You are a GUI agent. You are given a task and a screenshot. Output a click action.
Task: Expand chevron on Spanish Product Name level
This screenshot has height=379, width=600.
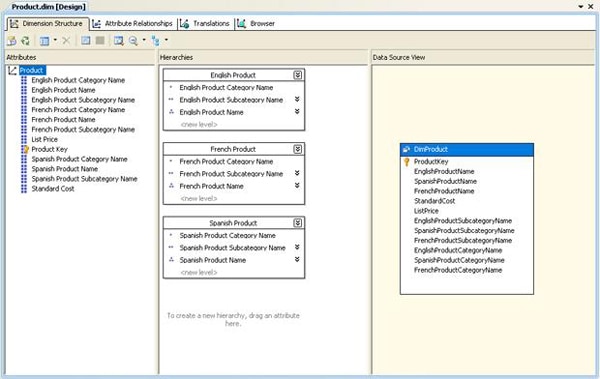pyautogui.click(x=297, y=260)
